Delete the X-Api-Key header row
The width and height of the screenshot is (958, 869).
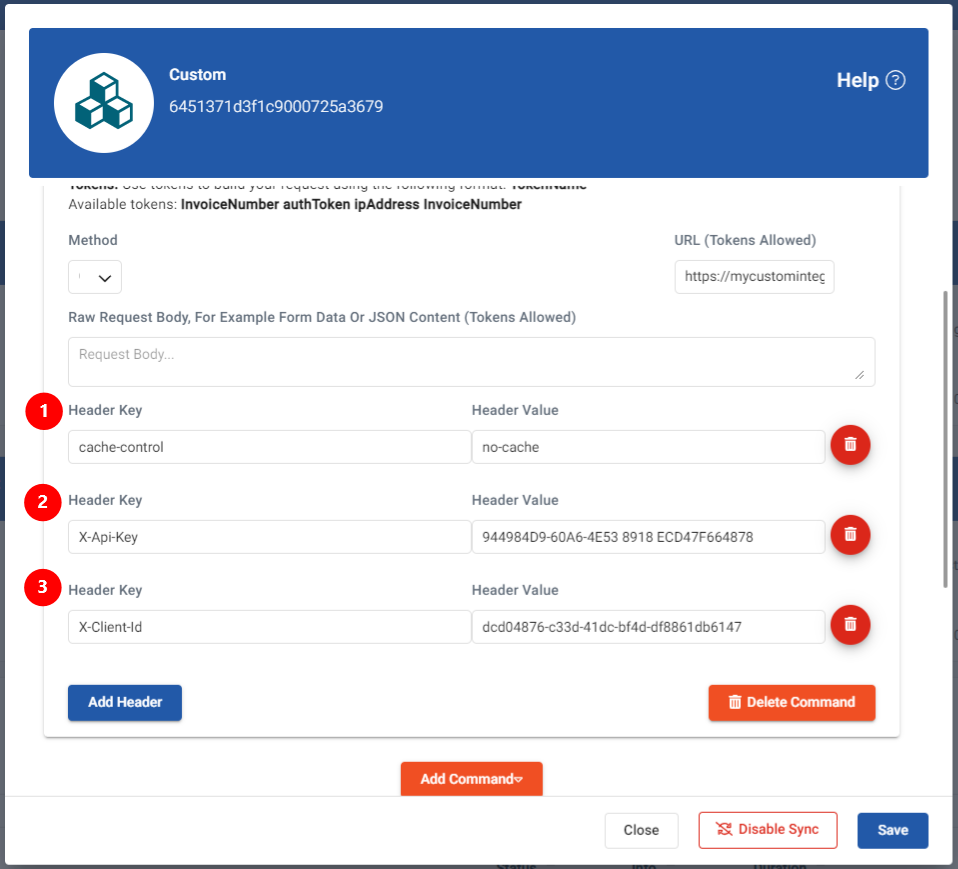pyautogui.click(x=850, y=535)
